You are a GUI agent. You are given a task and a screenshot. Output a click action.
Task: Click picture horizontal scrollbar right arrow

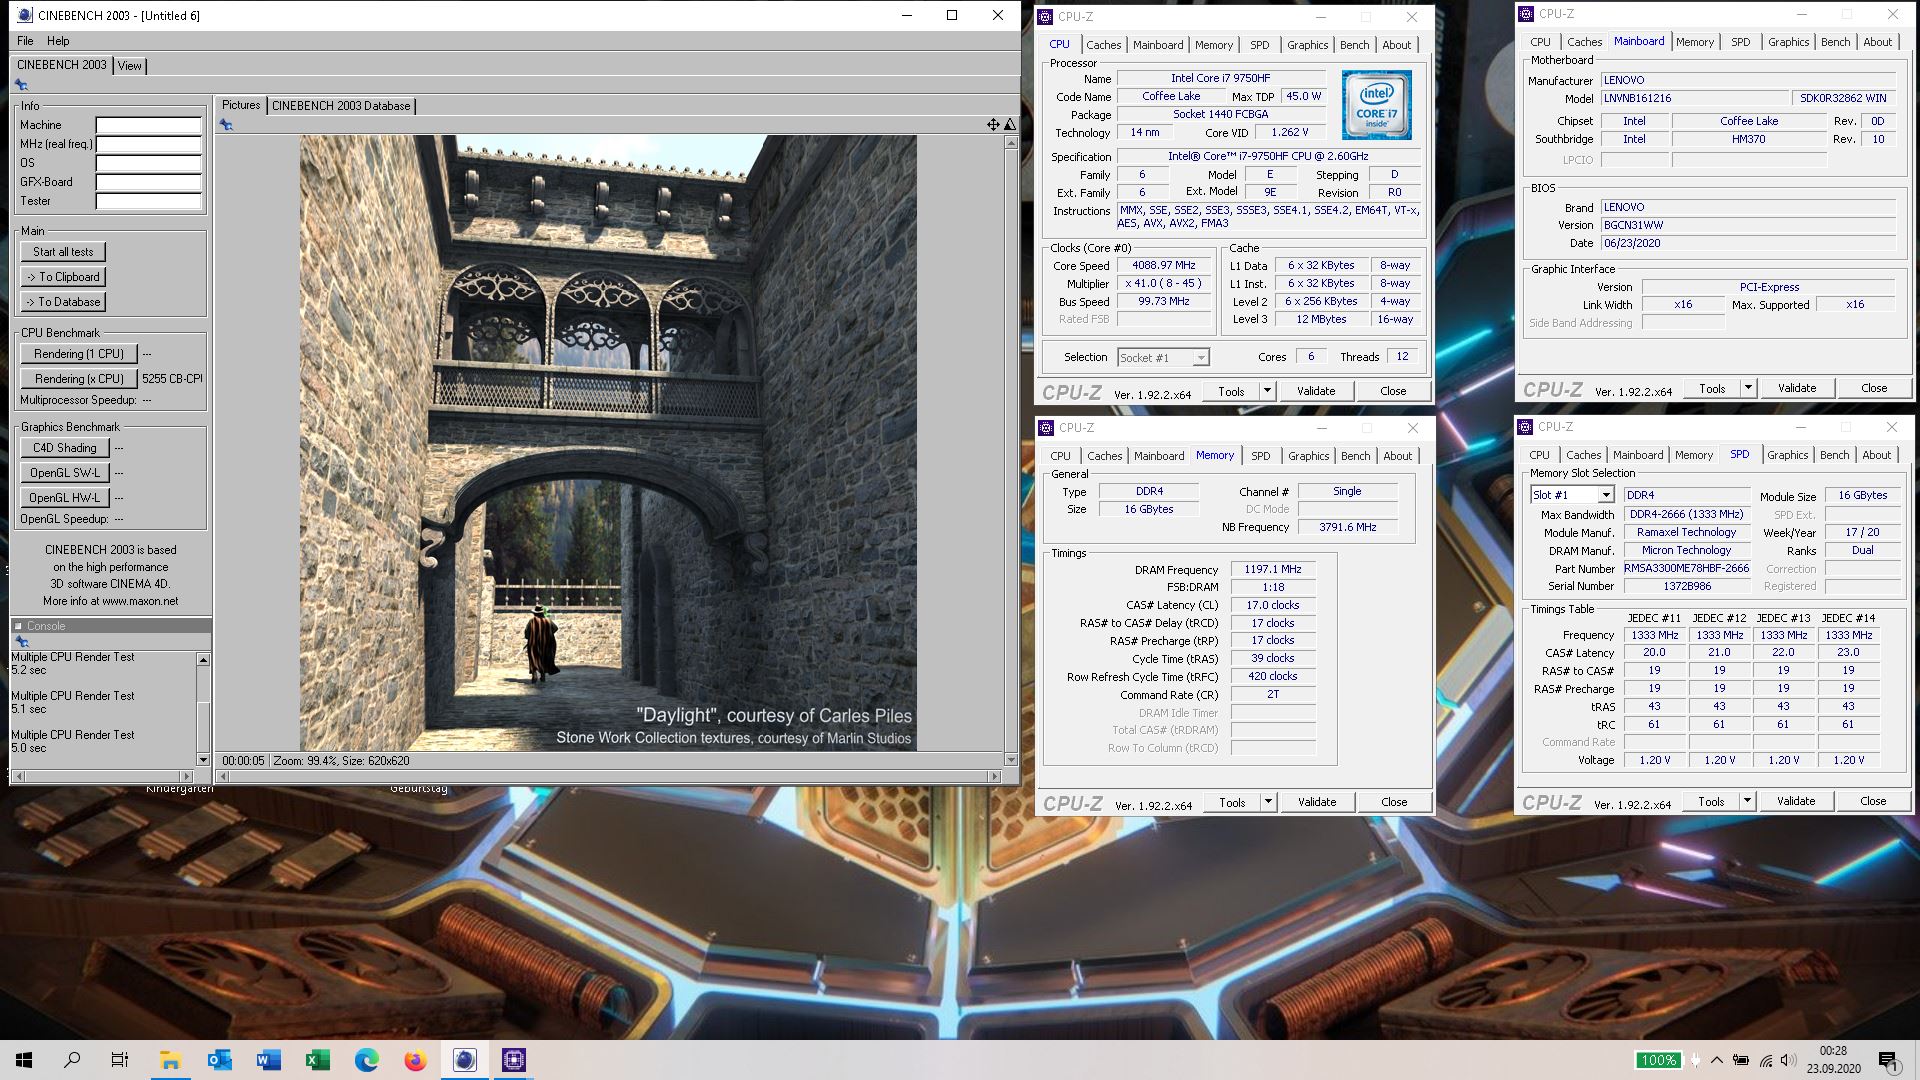tap(994, 776)
